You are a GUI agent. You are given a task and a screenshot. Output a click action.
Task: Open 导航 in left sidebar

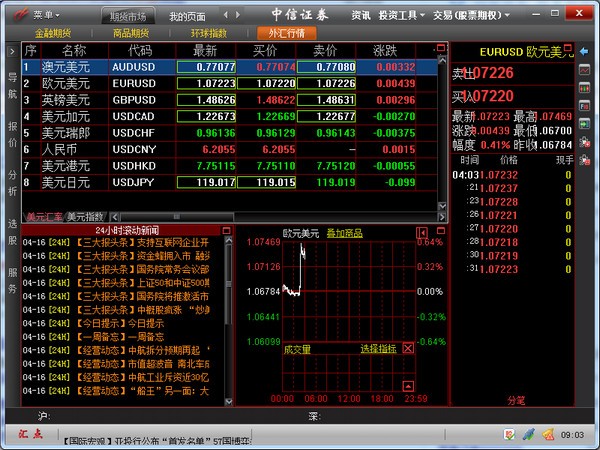pyautogui.click(x=12, y=85)
